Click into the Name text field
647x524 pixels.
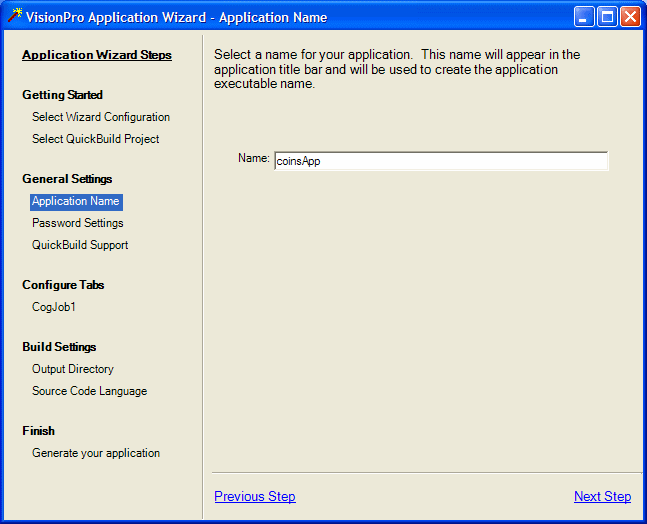tap(440, 161)
